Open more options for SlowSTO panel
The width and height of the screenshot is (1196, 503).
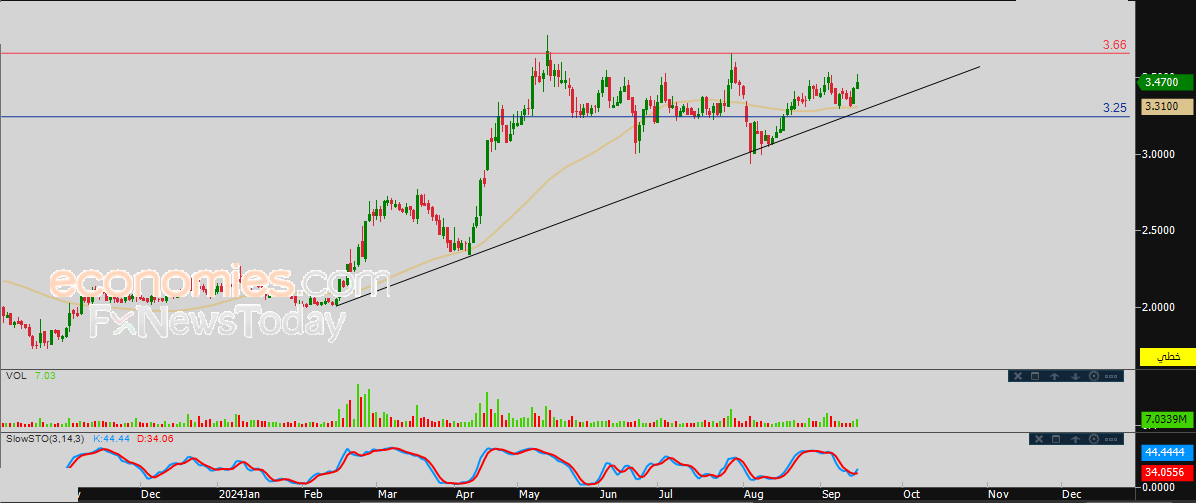(x=1111, y=439)
